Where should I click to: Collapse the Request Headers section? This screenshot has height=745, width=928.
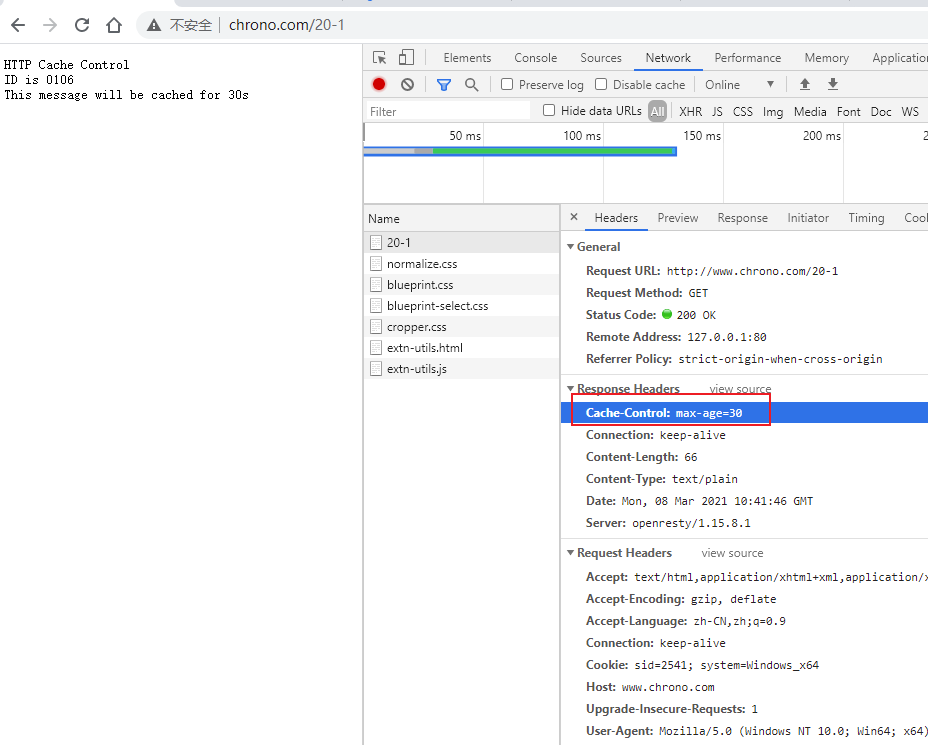(x=571, y=553)
